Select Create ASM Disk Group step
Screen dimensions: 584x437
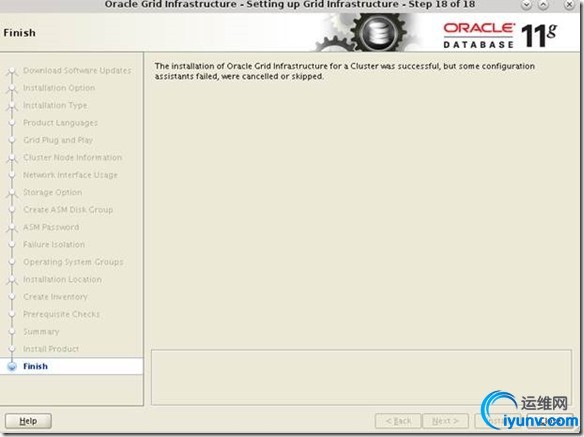coord(68,210)
